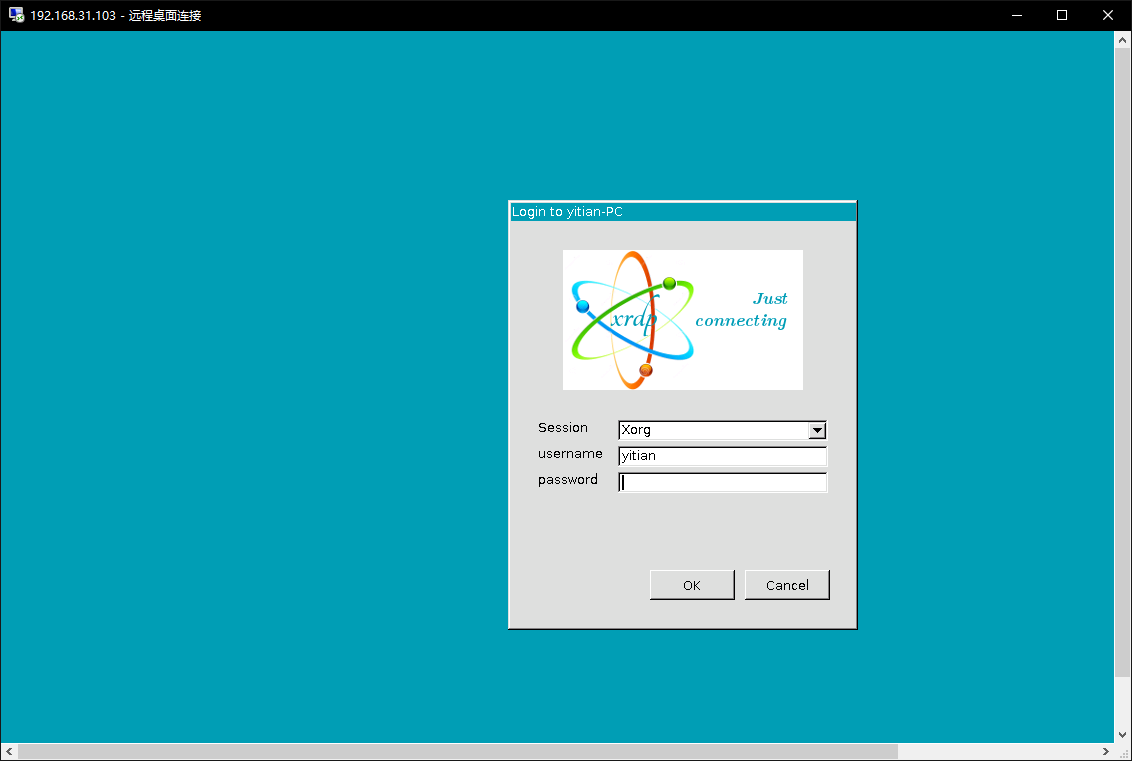Screen dimensions: 1132x761
Task: Select the Xorg session value
Action: 700,430
